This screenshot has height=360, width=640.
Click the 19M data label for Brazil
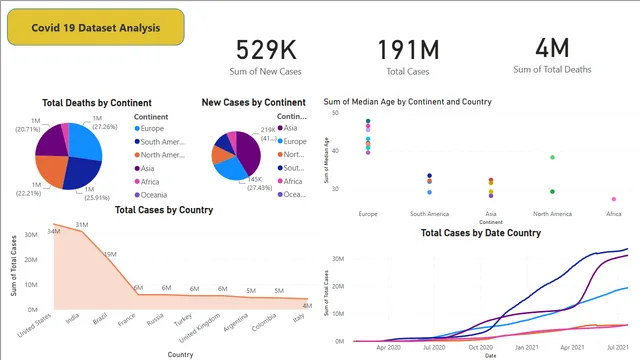110,254
